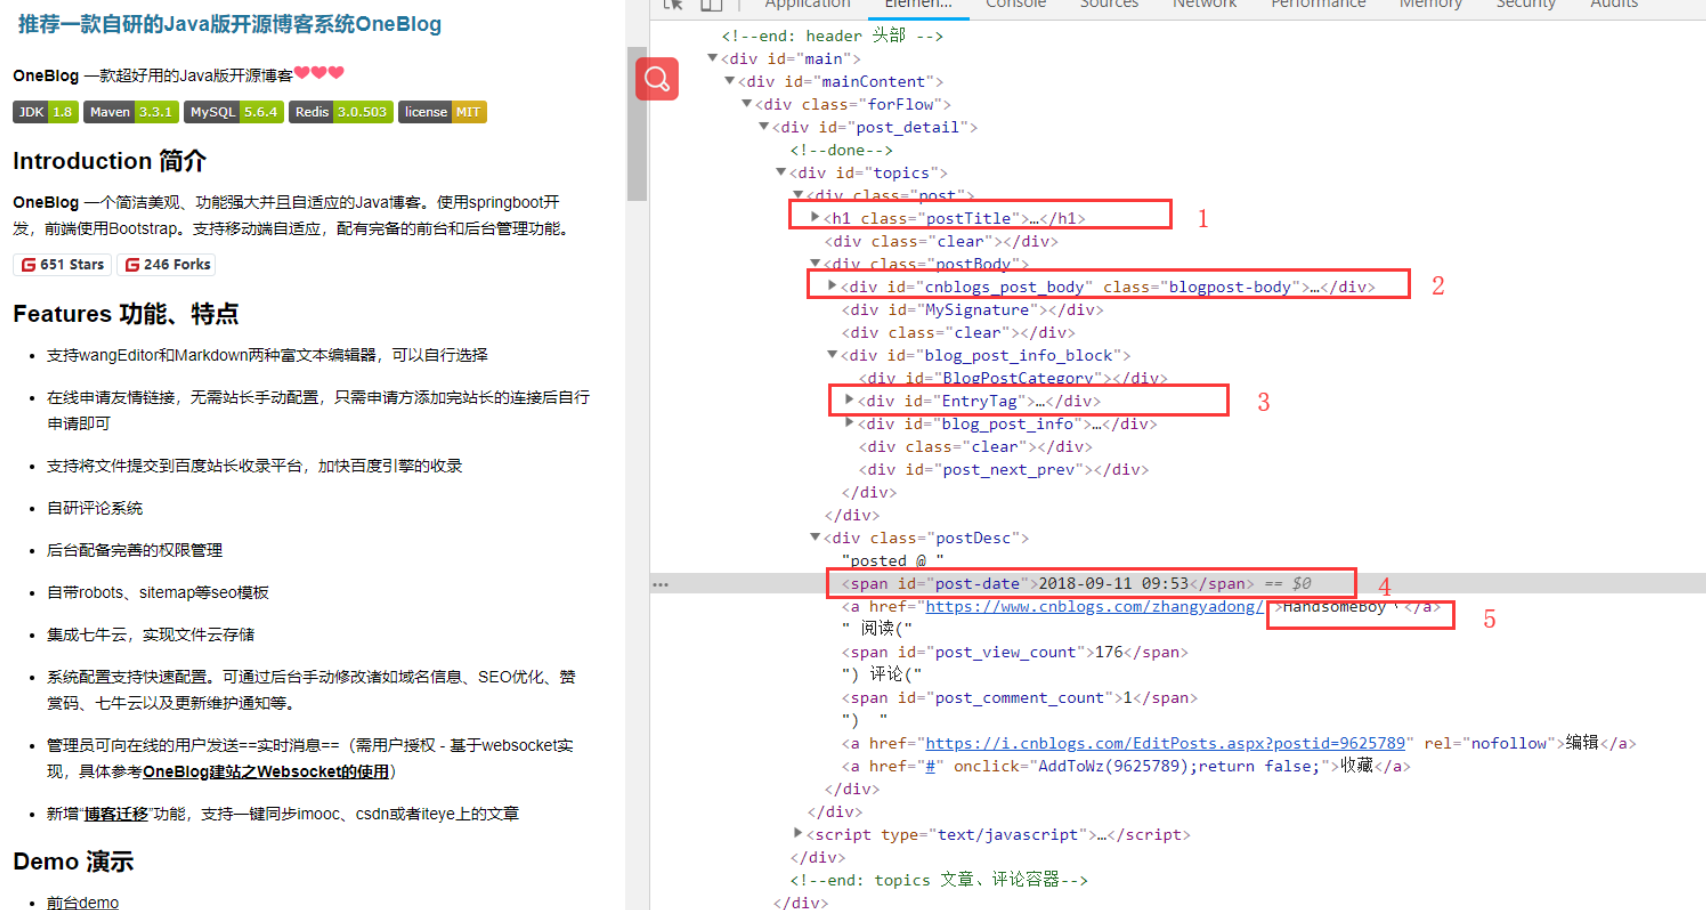Screen dimensions: 1706x910
Task: Switch to the Console tab in DevTools
Action: pyautogui.click(x=1016, y=5)
